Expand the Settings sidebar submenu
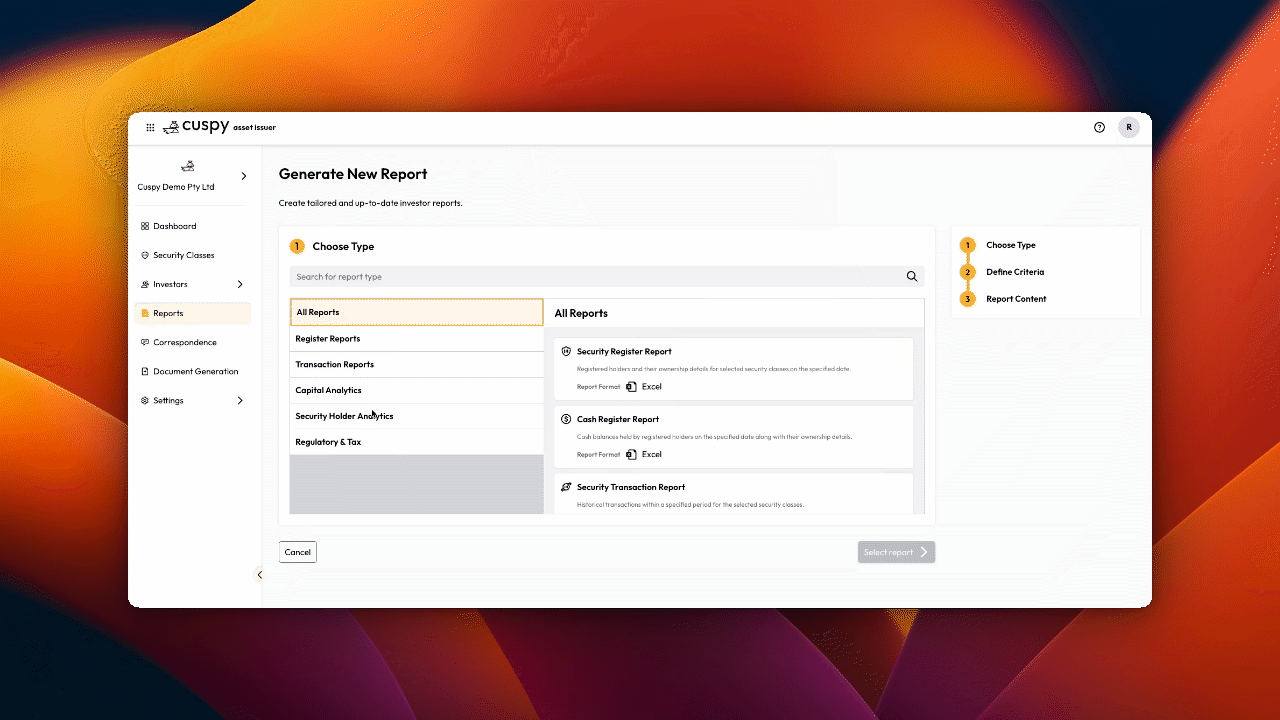 click(240, 401)
